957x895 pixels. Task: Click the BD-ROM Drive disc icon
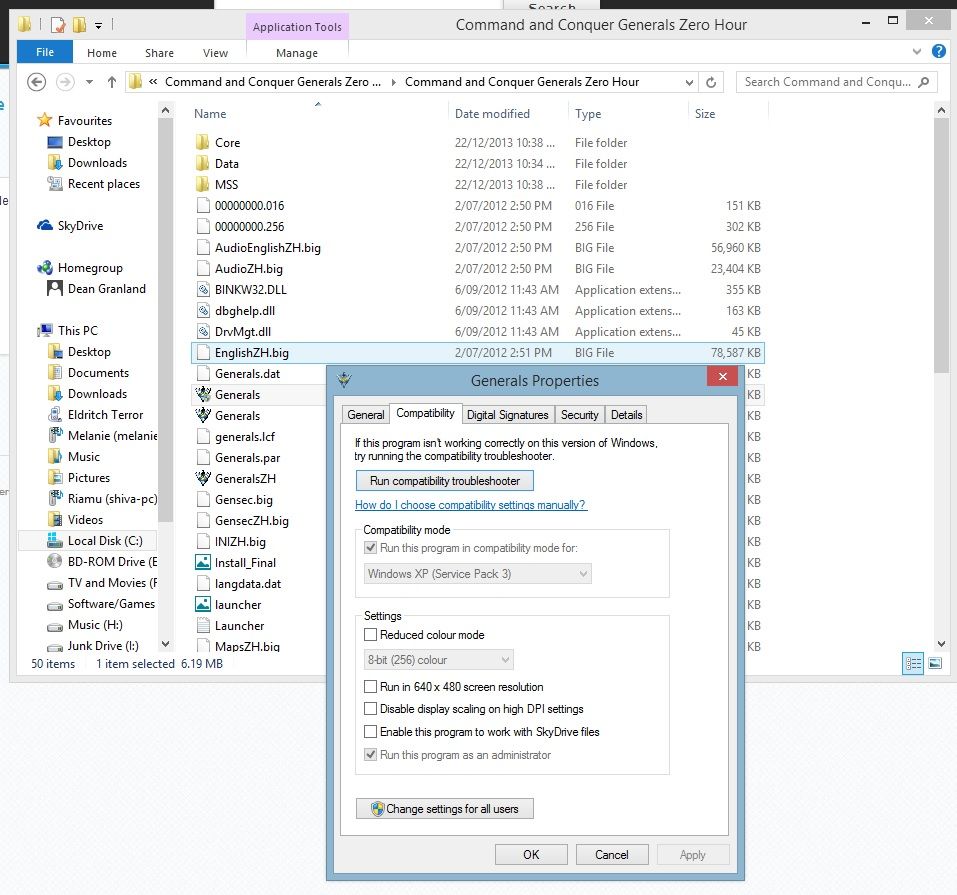pyautogui.click(x=55, y=562)
